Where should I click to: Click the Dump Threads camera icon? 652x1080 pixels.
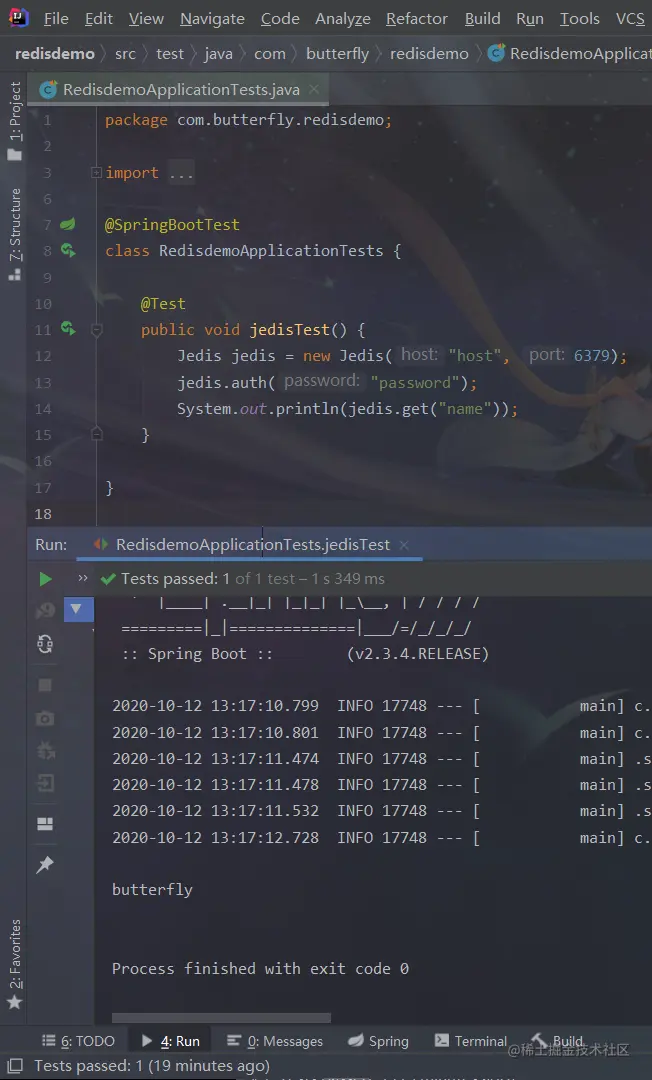click(x=45, y=718)
